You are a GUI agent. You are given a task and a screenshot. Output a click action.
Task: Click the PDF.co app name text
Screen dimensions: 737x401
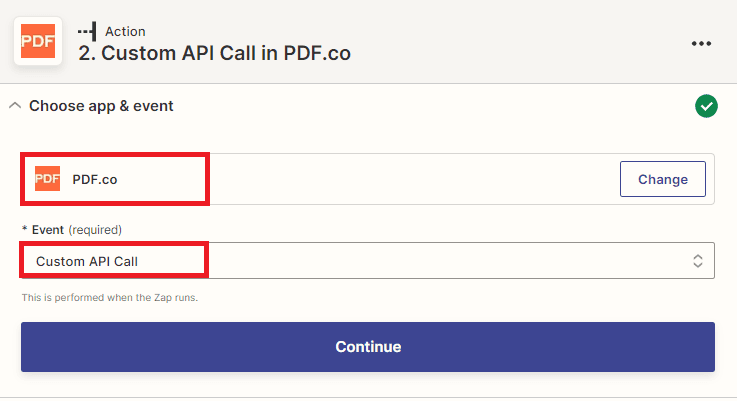[x=95, y=179]
